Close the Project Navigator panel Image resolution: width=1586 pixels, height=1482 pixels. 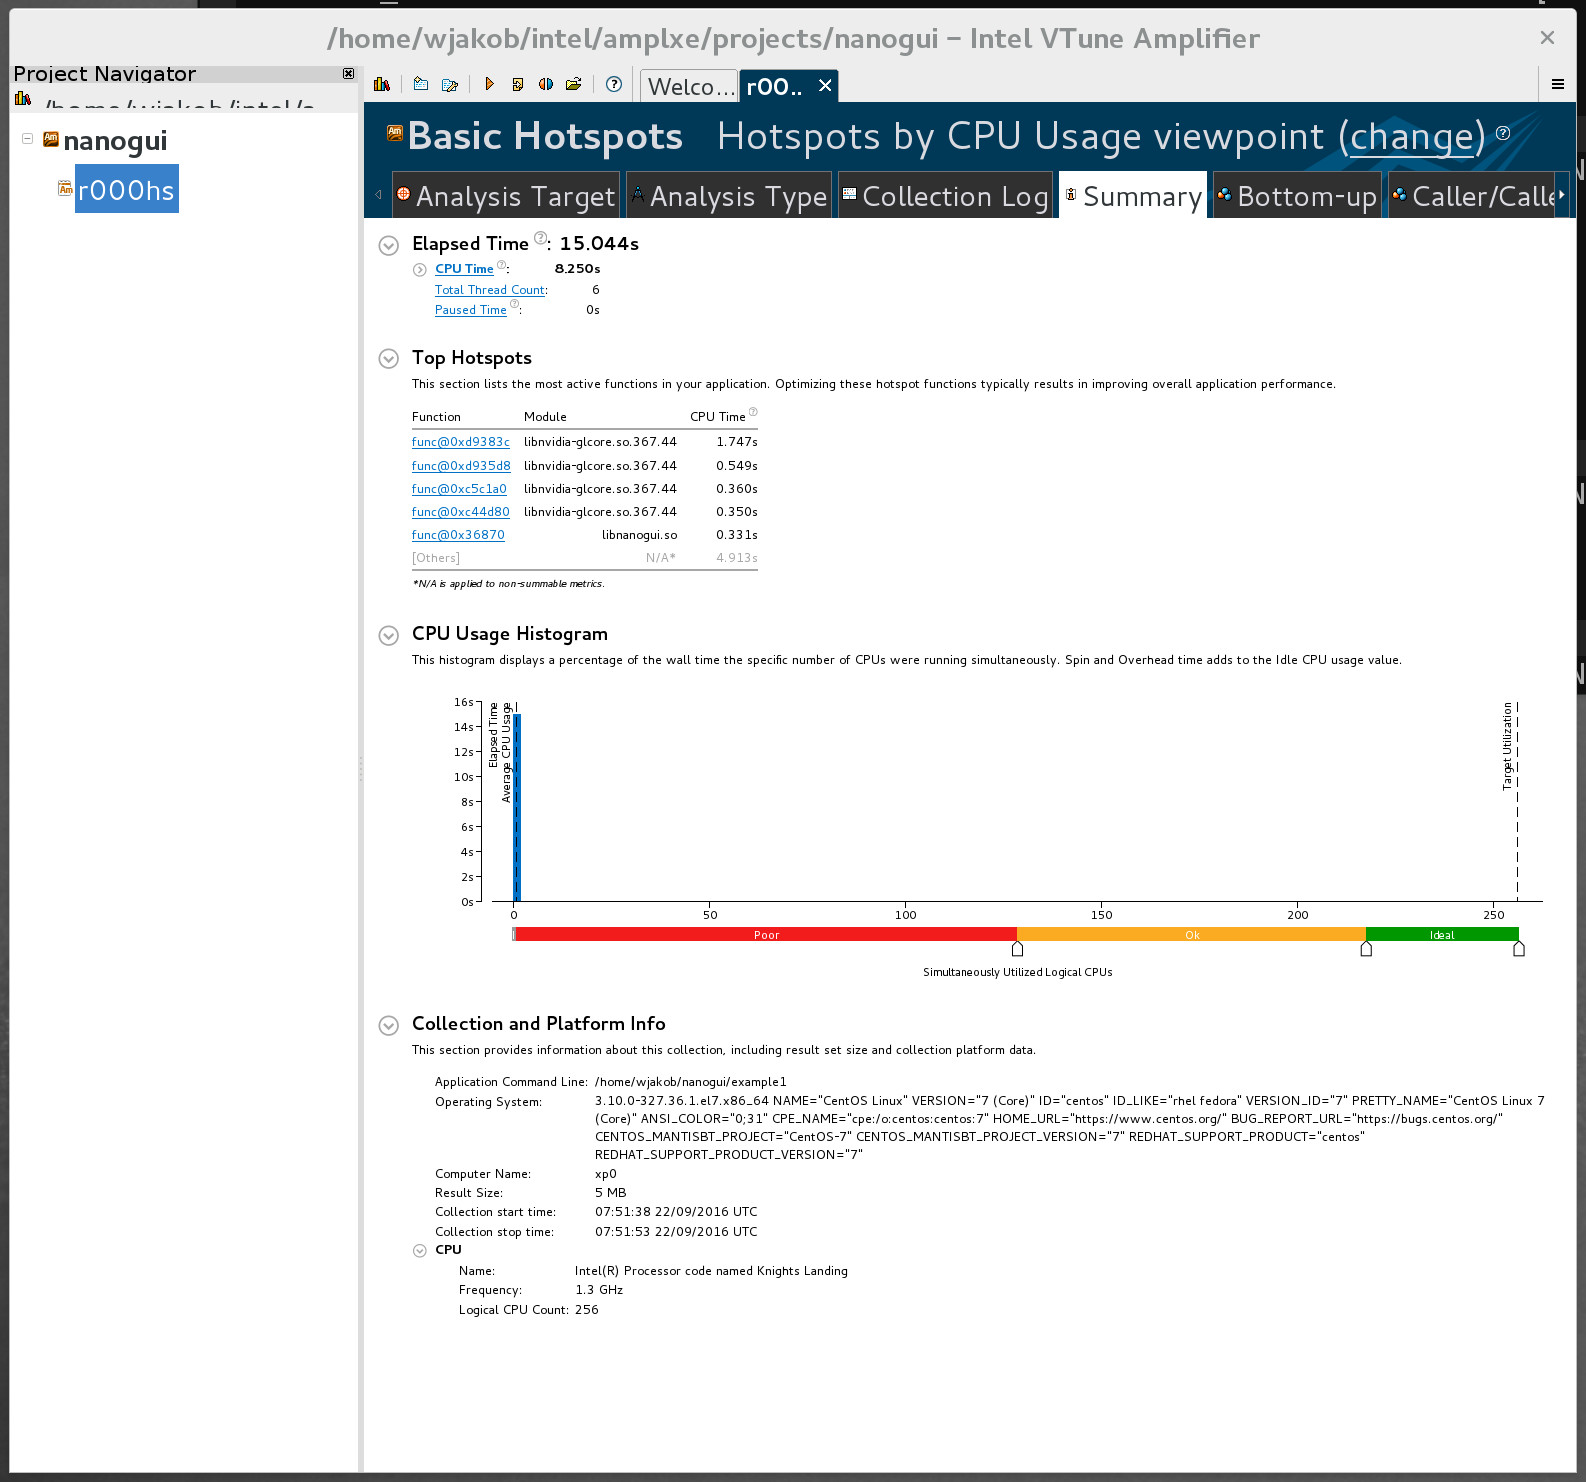click(348, 74)
